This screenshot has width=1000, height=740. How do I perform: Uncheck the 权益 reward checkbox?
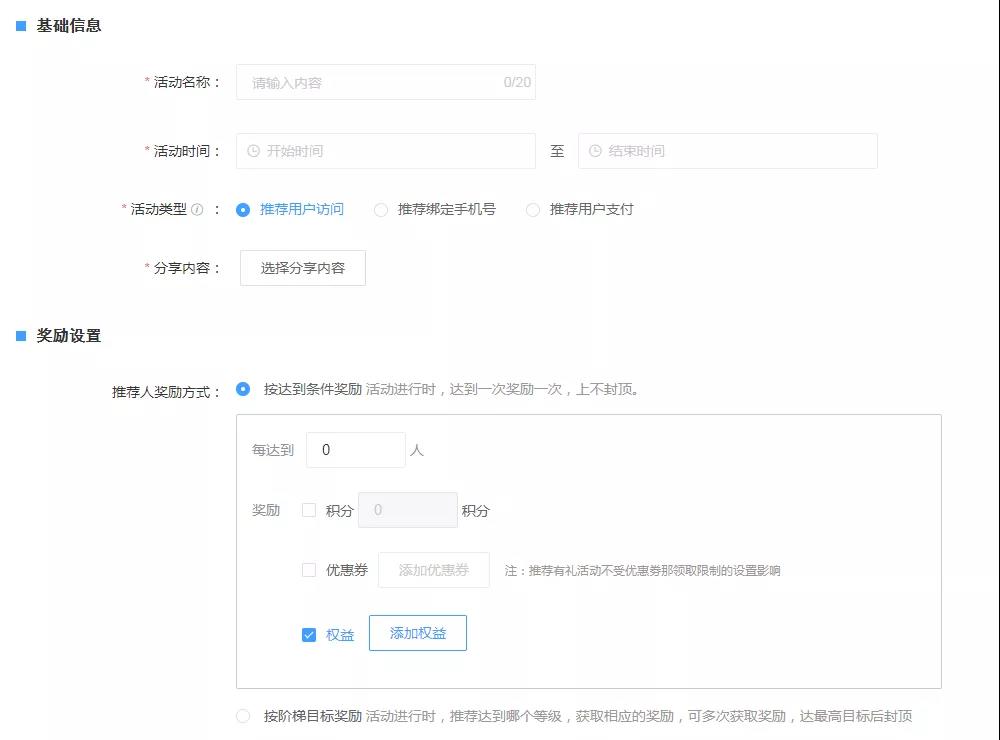pos(309,635)
